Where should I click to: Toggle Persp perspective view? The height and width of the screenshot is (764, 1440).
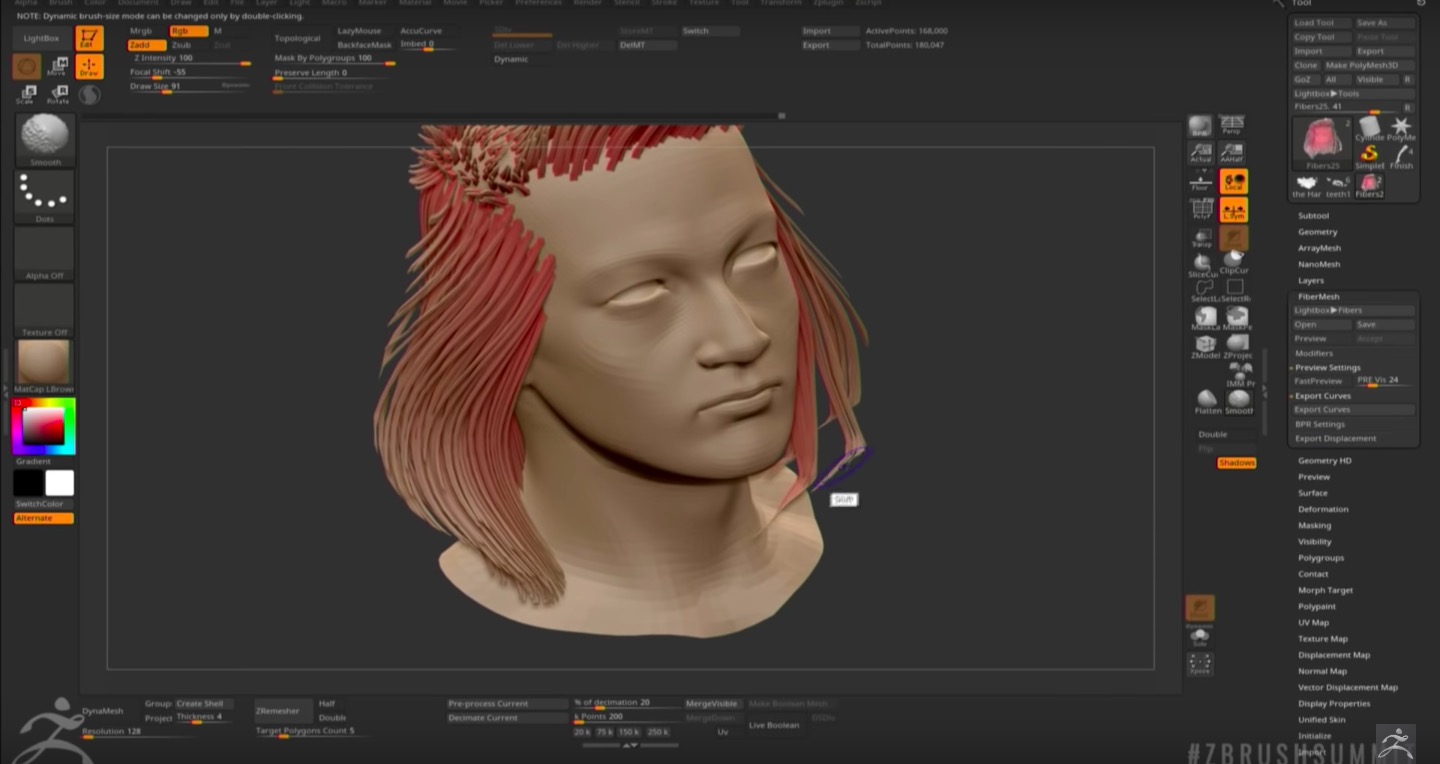1233,122
